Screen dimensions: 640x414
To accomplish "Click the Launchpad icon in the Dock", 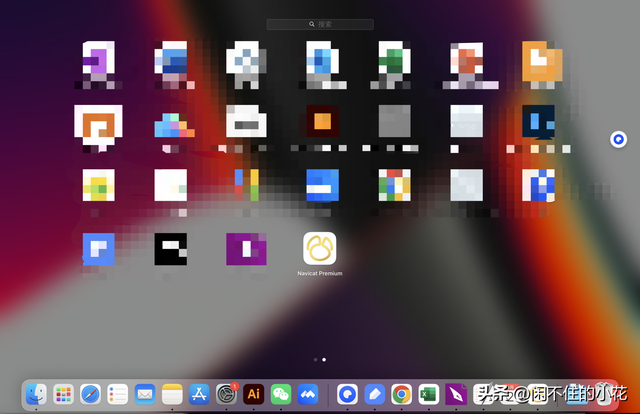I will 63,394.
